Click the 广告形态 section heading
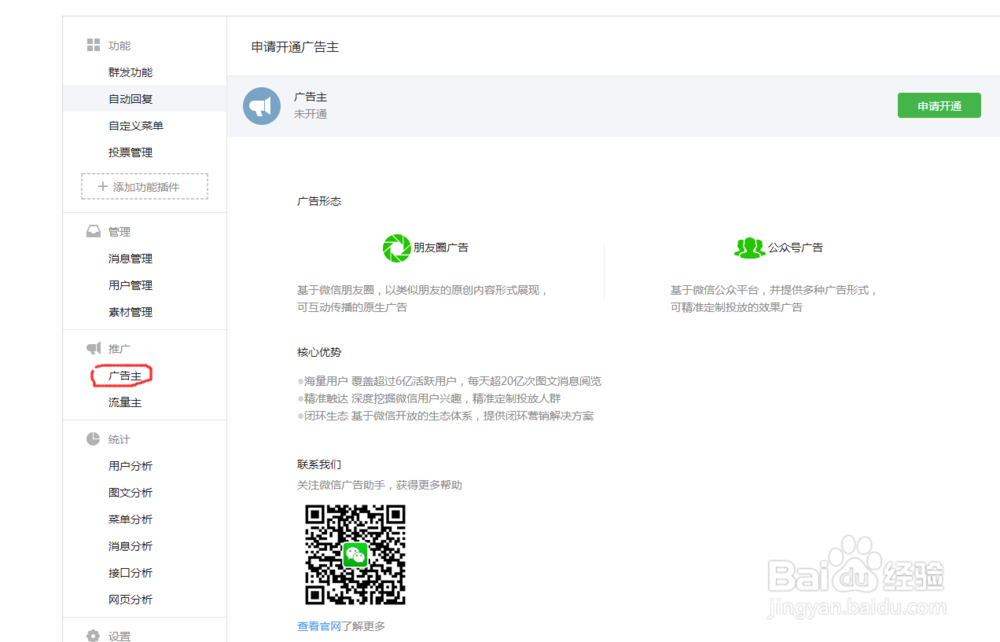The height and width of the screenshot is (642, 1000). [319, 201]
